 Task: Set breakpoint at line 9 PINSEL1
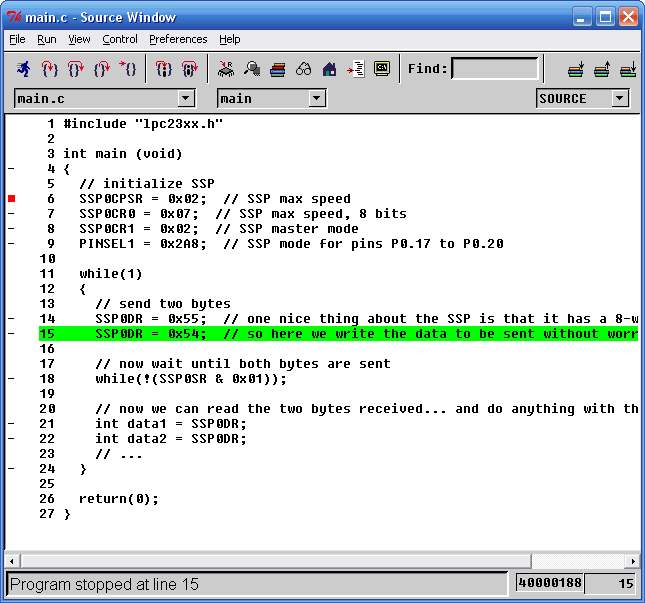pyautogui.click(x=11, y=244)
